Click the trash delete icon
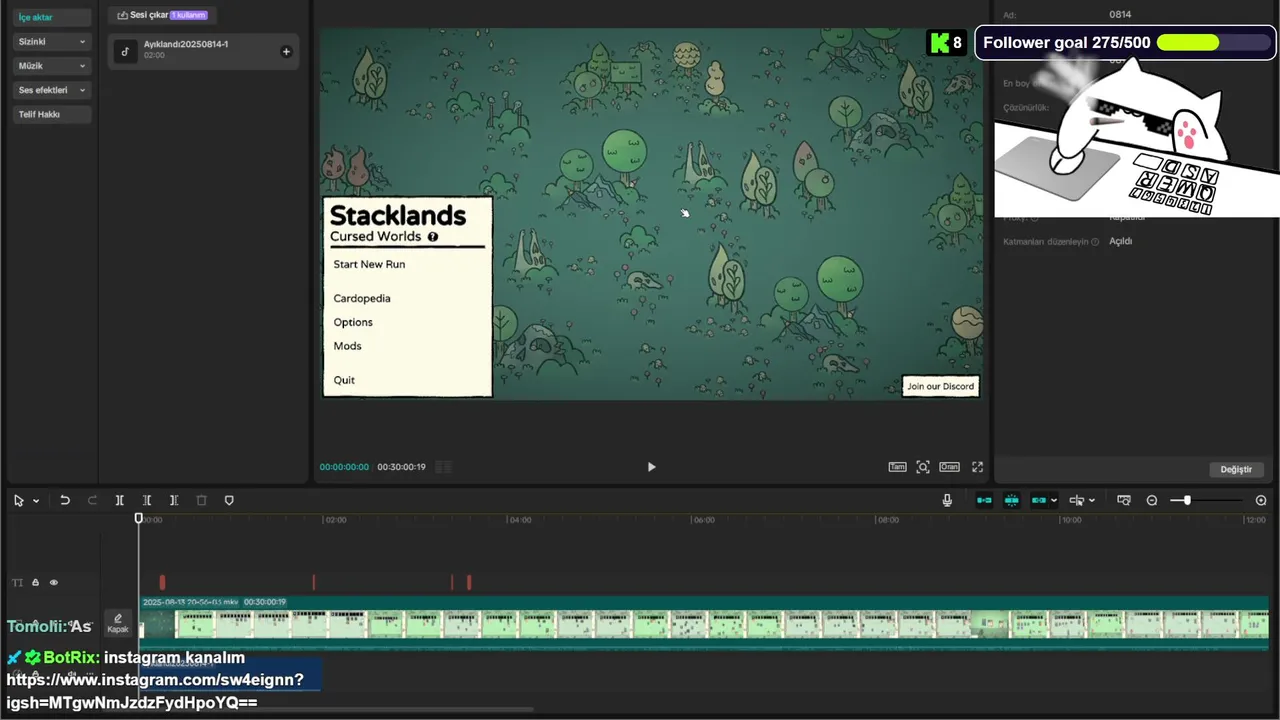The width and height of the screenshot is (1280, 720). [x=201, y=500]
